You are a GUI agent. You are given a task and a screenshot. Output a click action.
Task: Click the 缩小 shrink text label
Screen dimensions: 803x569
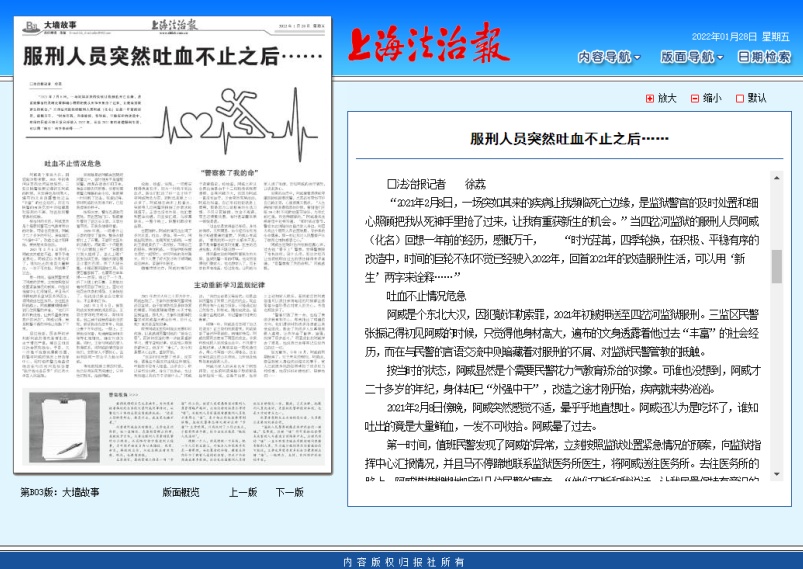coord(712,98)
